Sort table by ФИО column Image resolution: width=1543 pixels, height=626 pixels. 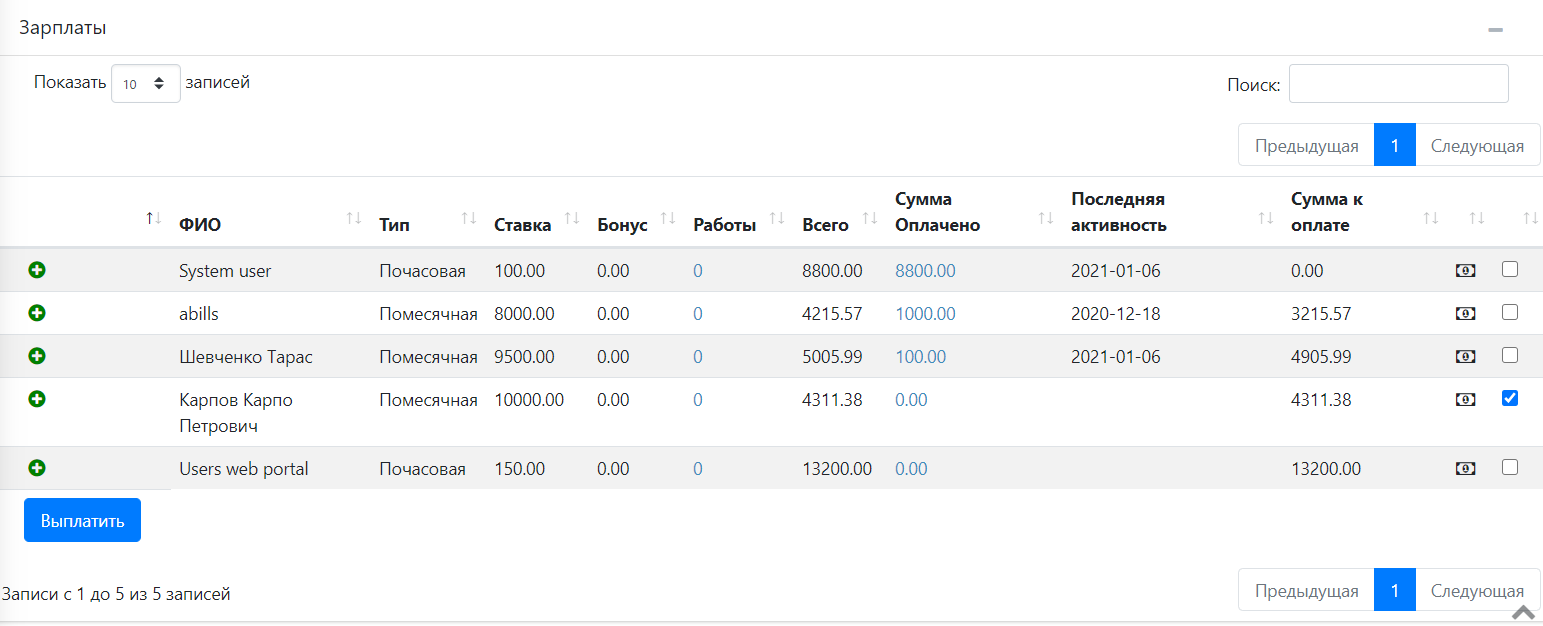click(200, 225)
